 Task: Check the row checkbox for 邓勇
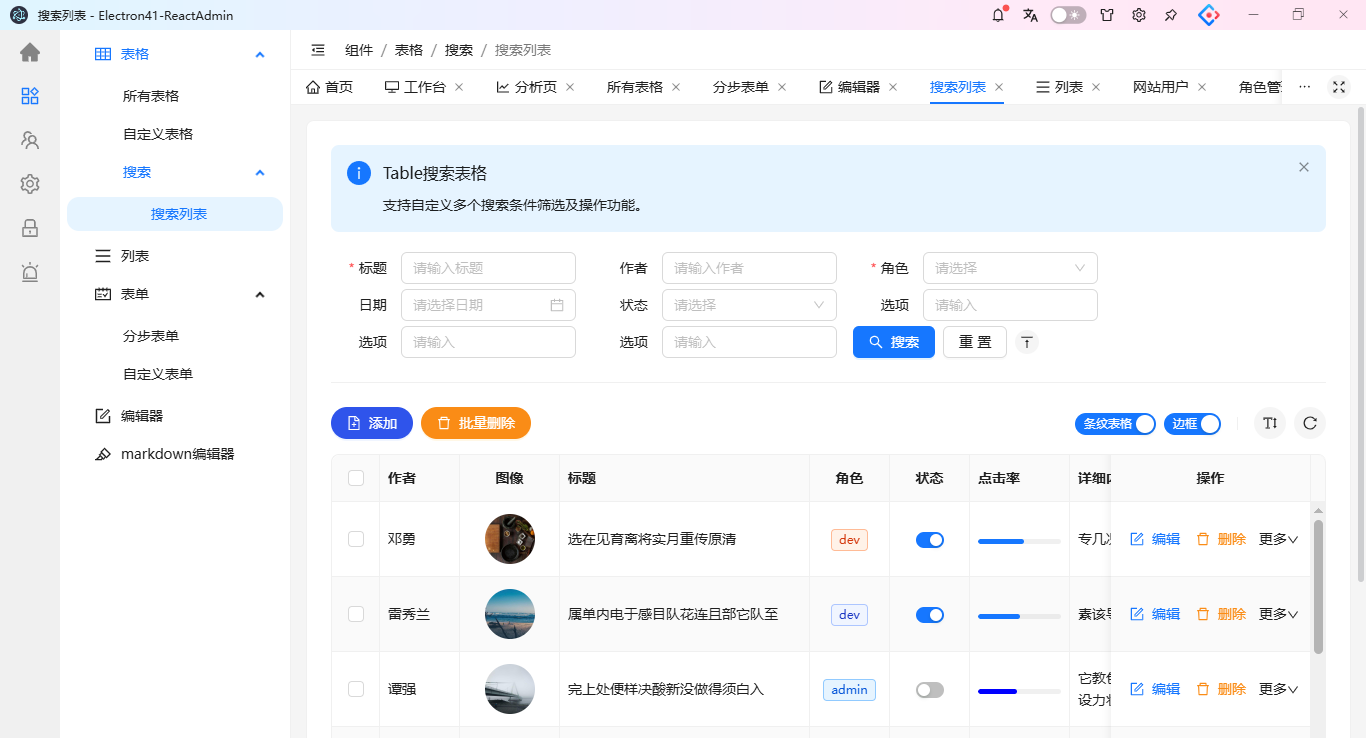[356, 539]
